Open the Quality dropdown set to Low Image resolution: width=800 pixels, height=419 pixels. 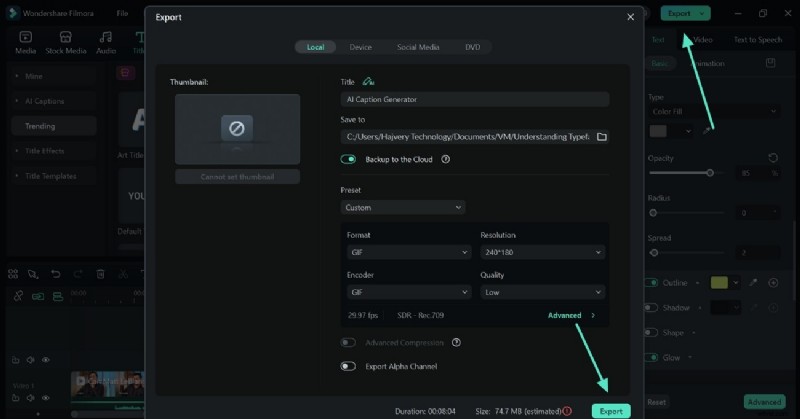click(542, 292)
